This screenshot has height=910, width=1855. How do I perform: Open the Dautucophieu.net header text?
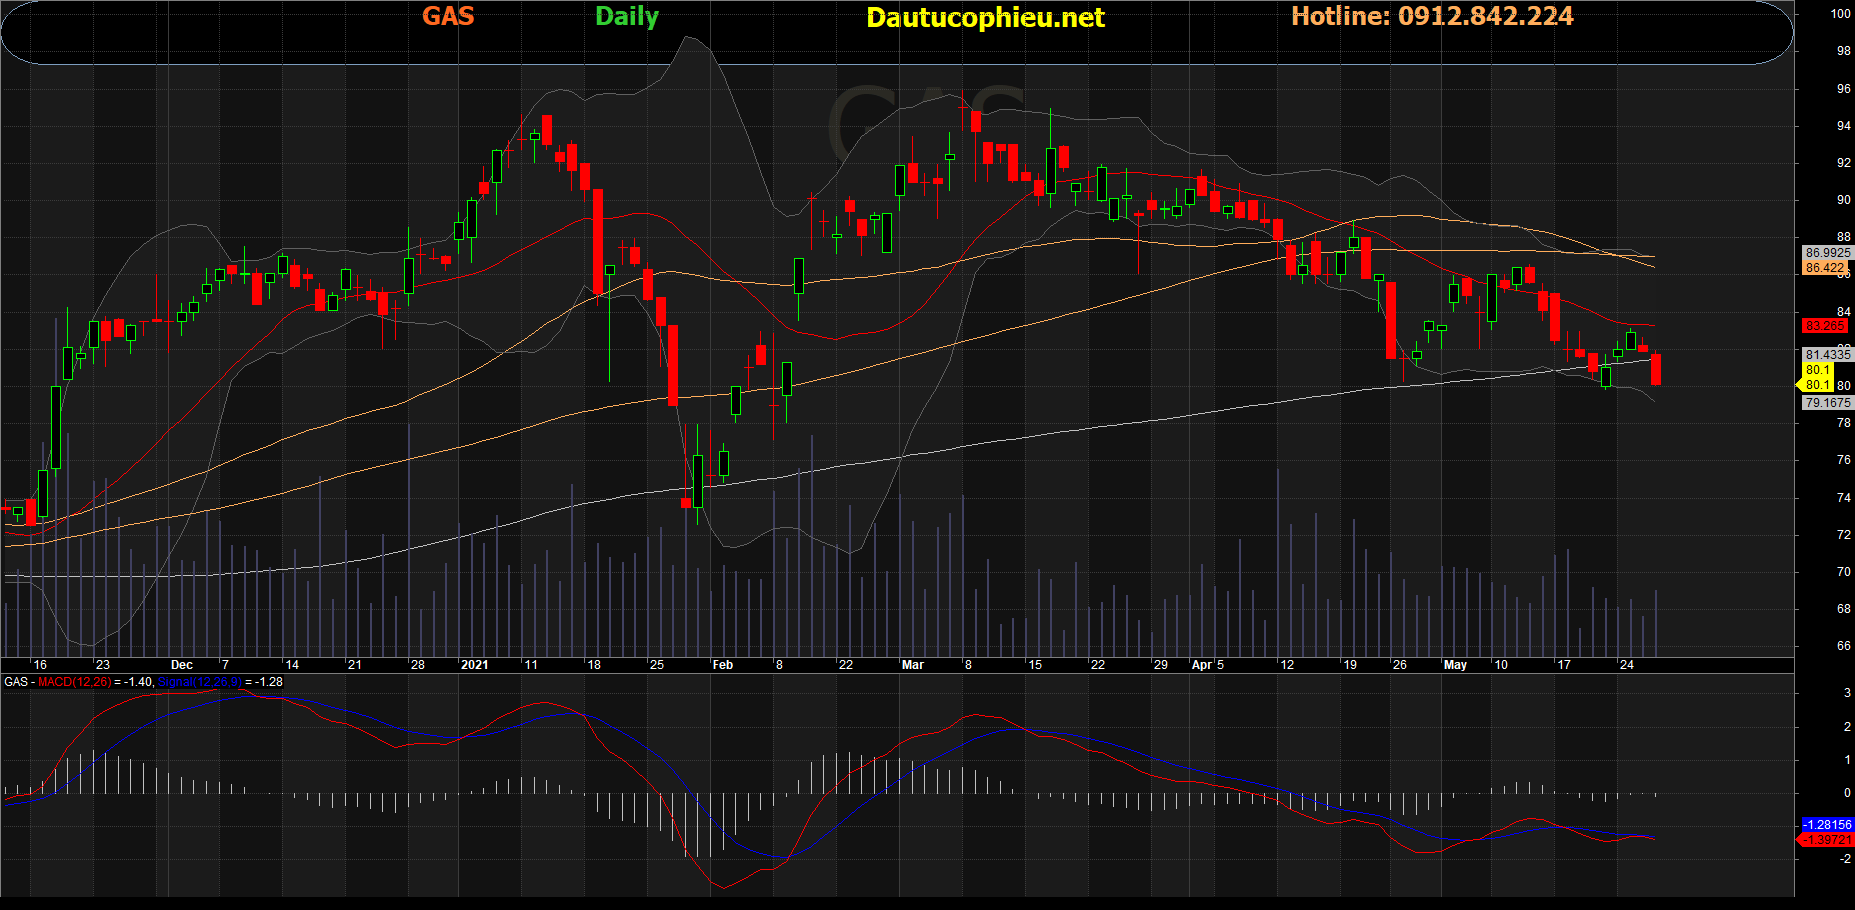[985, 18]
